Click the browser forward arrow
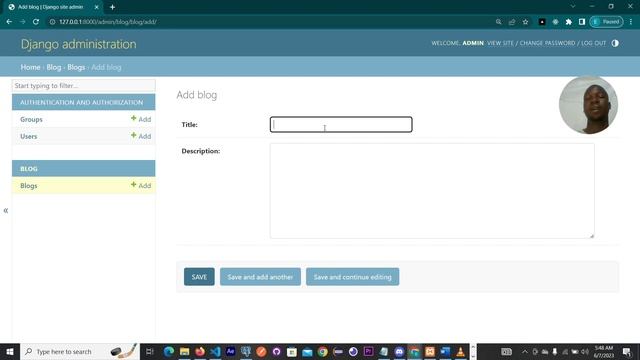This screenshot has width=640, height=360. pyautogui.click(x=22, y=22)
